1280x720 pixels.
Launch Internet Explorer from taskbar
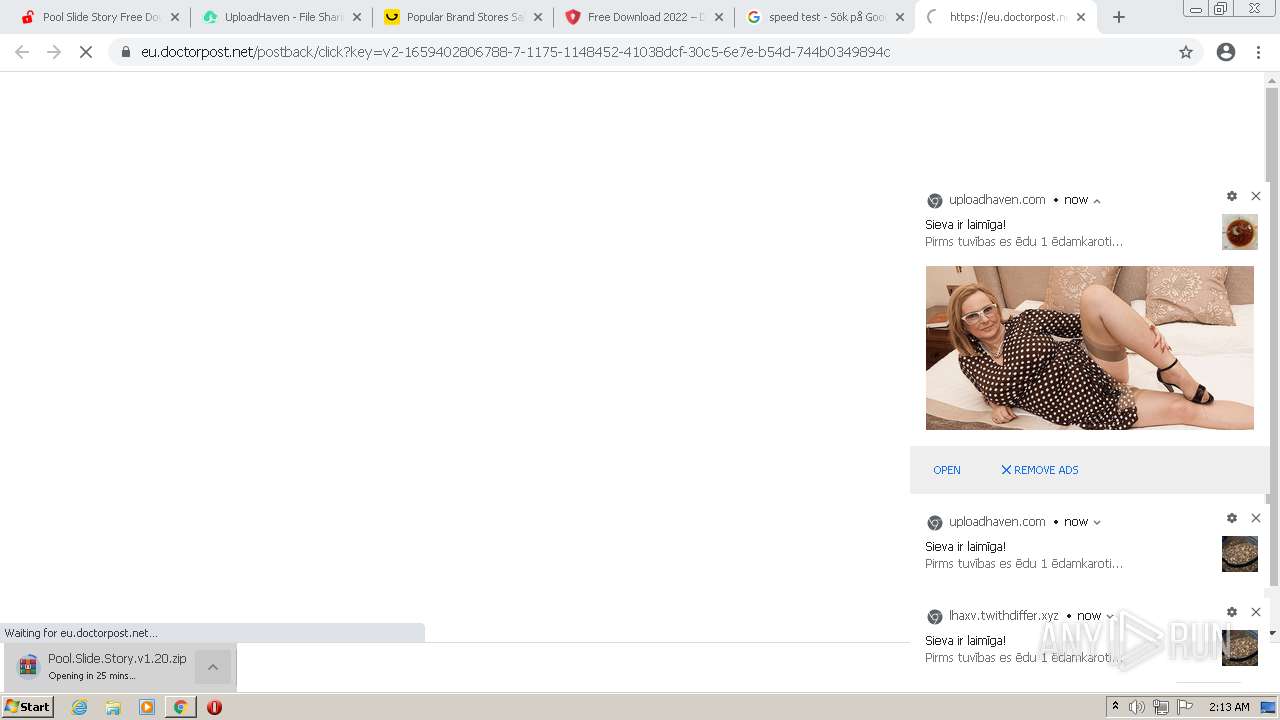pos(80,707)
